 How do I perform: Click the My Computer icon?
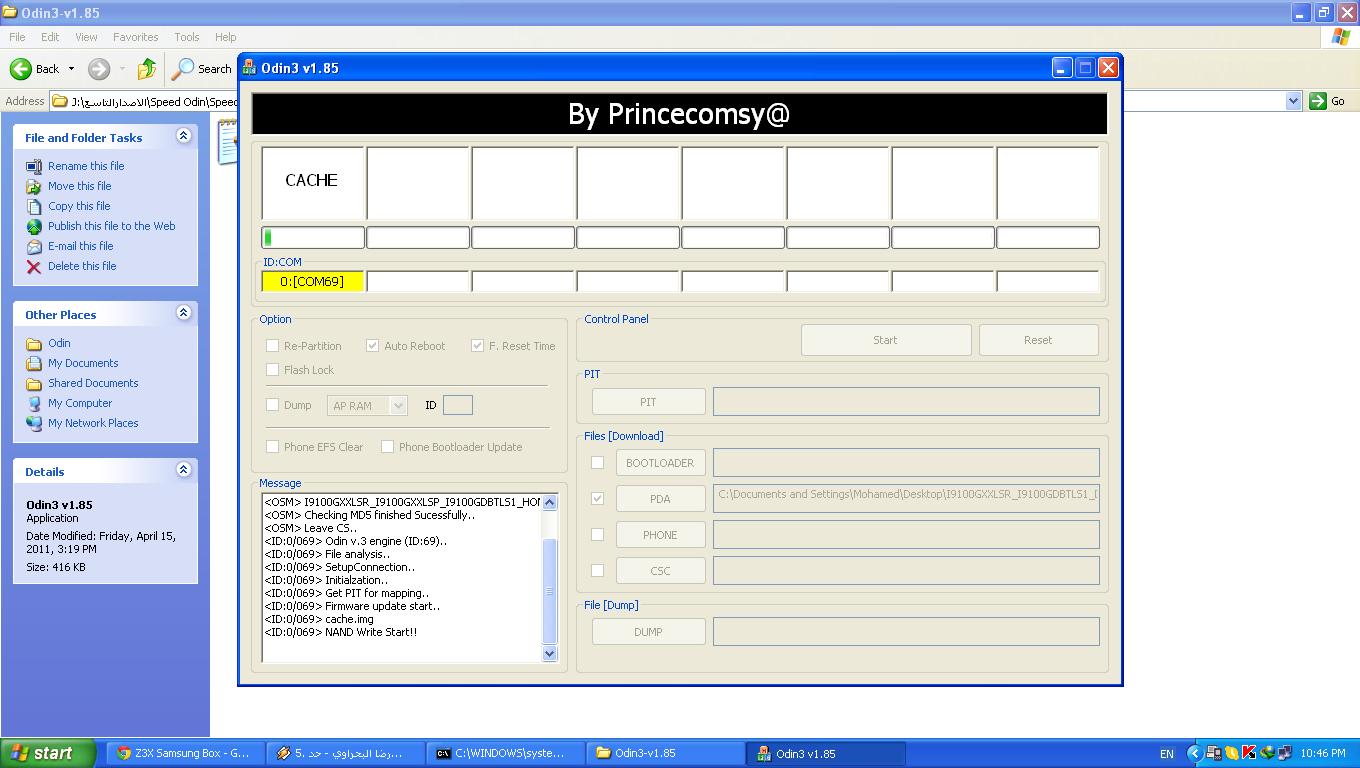click(x=34, y=403)
